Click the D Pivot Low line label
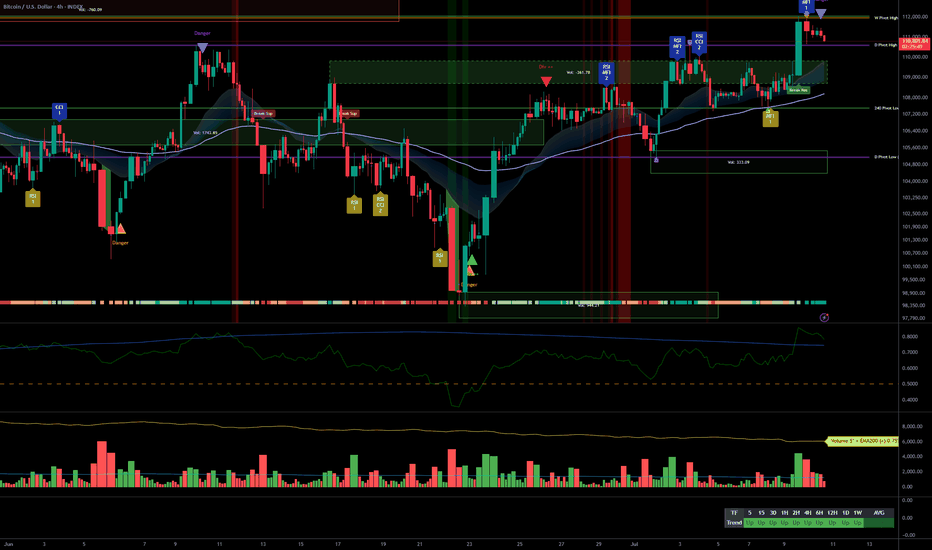This screenshot has height=550, width=932. tap(886, 157)
